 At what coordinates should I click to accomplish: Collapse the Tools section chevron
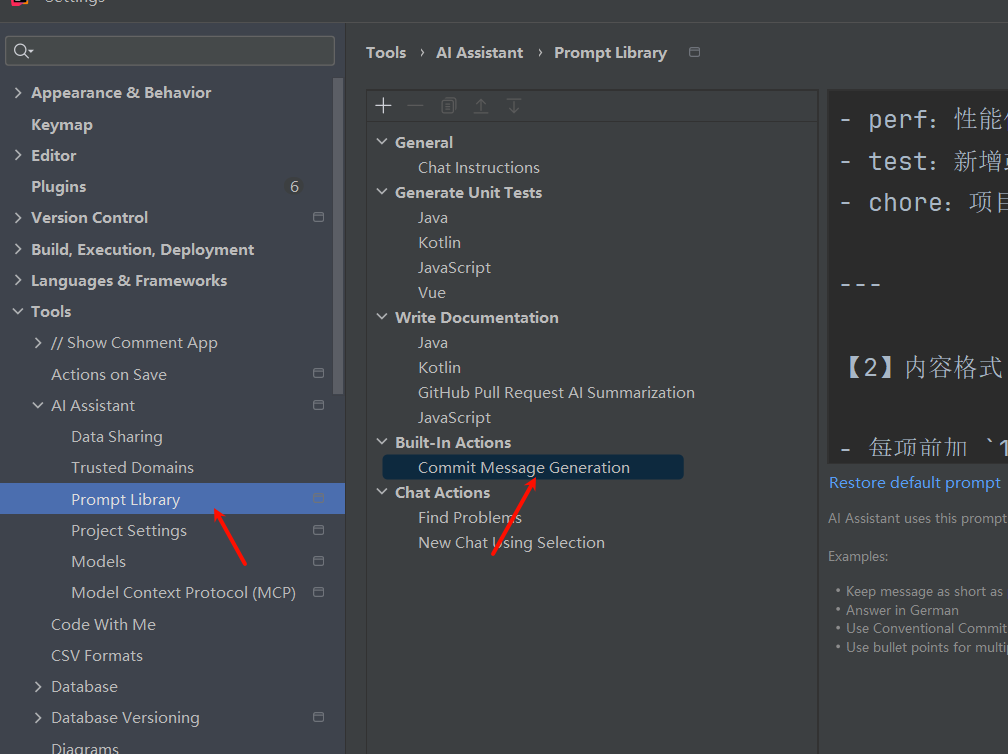coord(18,312)
